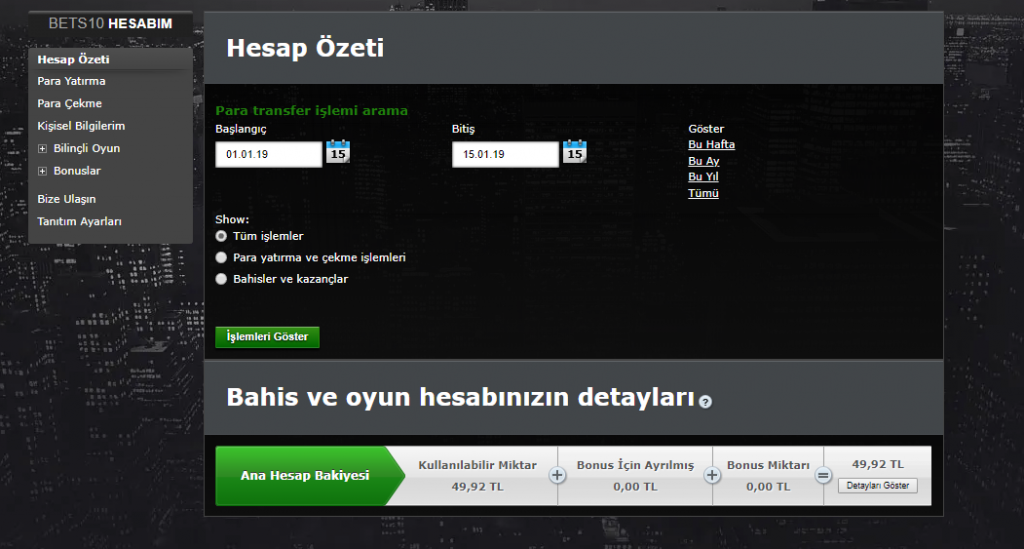Click the equals icon before total balance
1024x549 pixels.
(824, 476)
